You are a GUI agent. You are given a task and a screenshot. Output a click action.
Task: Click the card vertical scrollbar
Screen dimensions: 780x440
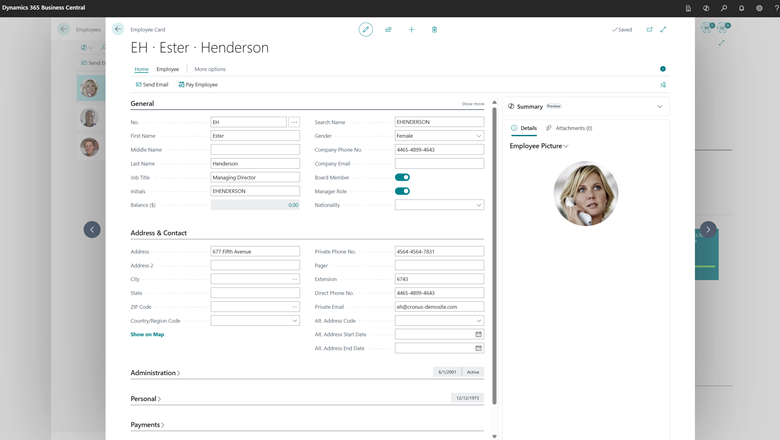(x=494, y=256)
